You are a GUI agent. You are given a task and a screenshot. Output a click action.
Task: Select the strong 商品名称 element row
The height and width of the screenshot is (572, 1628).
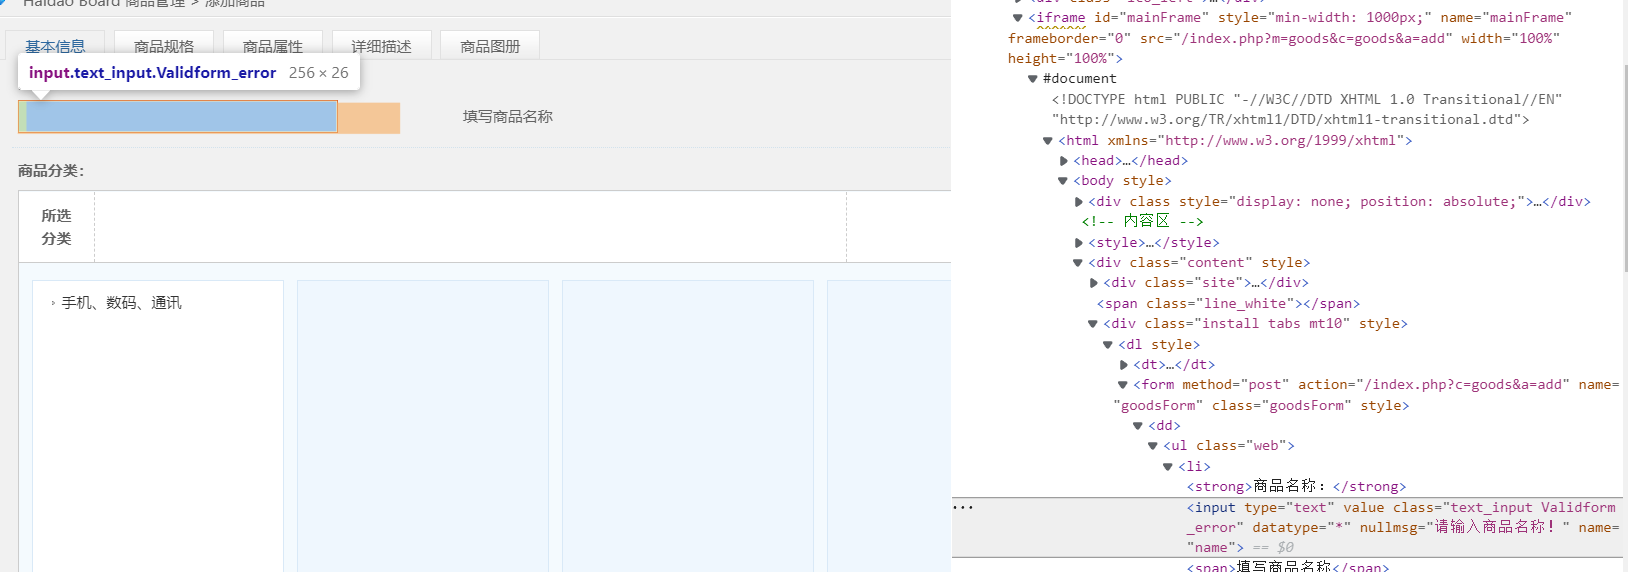[1296, 487]
